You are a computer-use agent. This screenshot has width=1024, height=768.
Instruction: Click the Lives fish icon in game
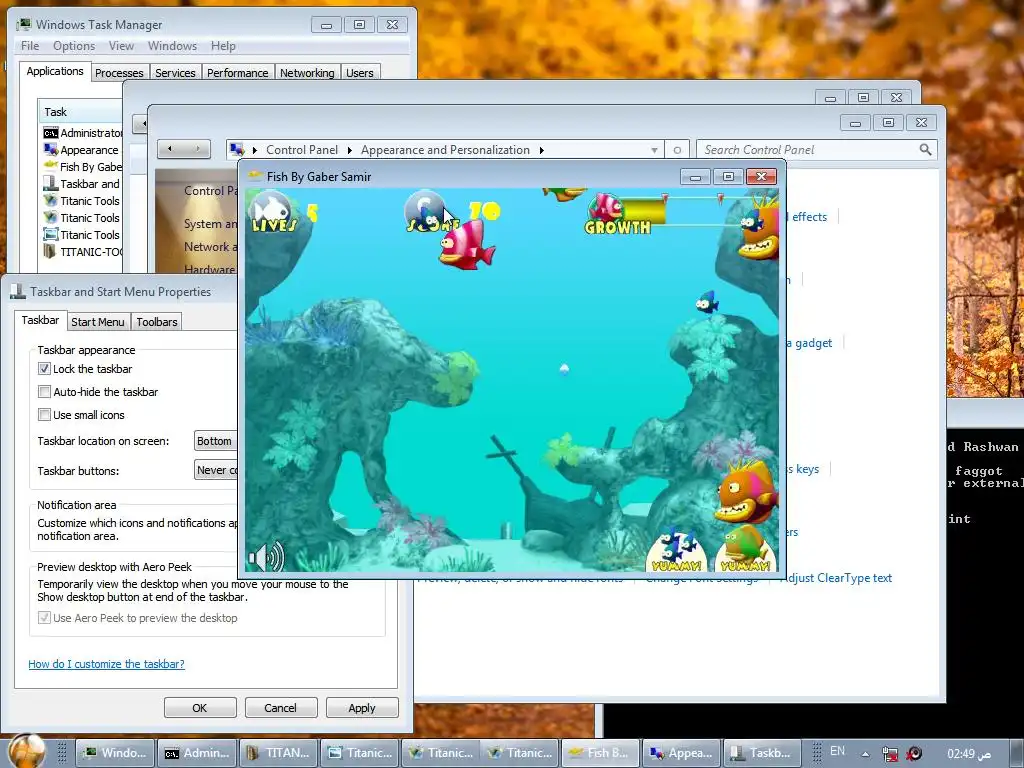pos(272,209)
